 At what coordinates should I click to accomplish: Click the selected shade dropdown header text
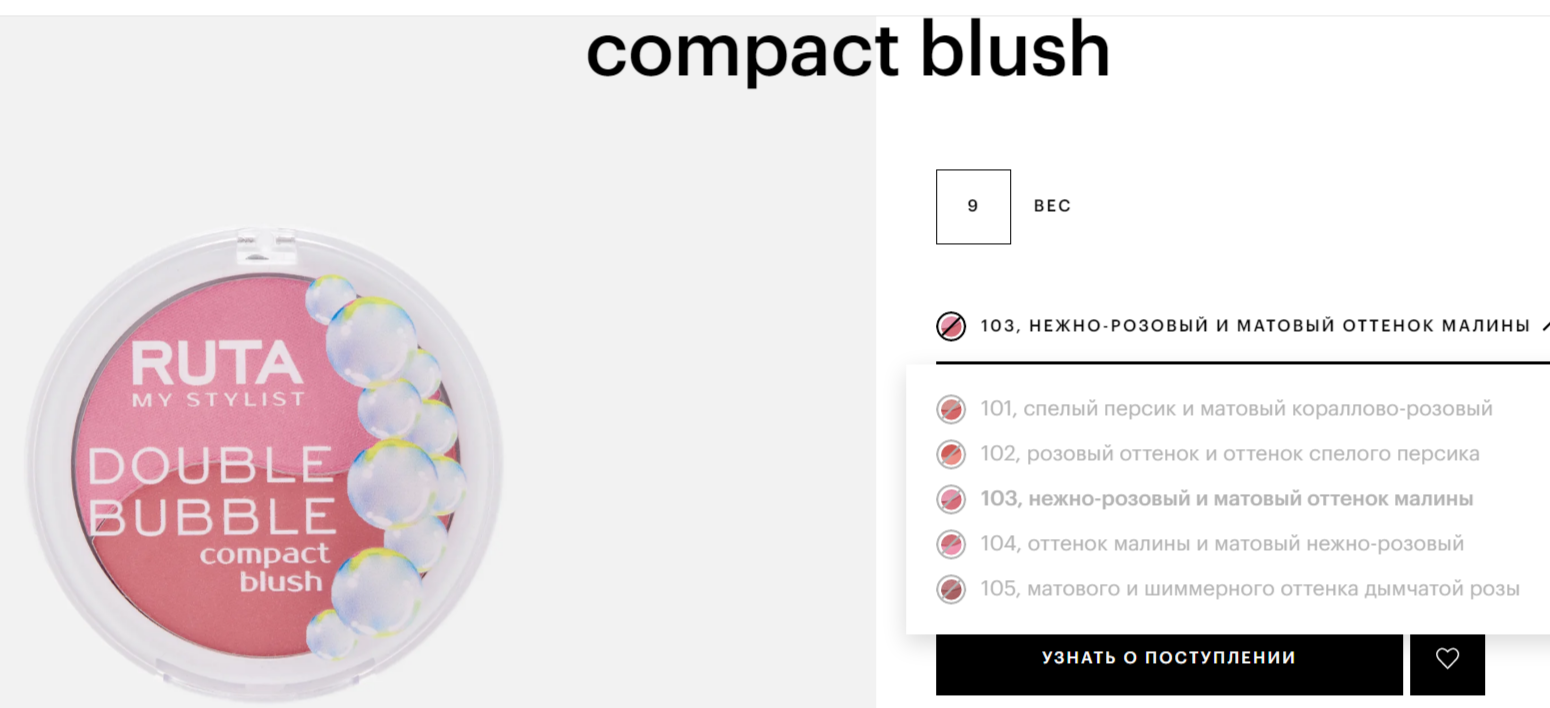[1255, 326]
